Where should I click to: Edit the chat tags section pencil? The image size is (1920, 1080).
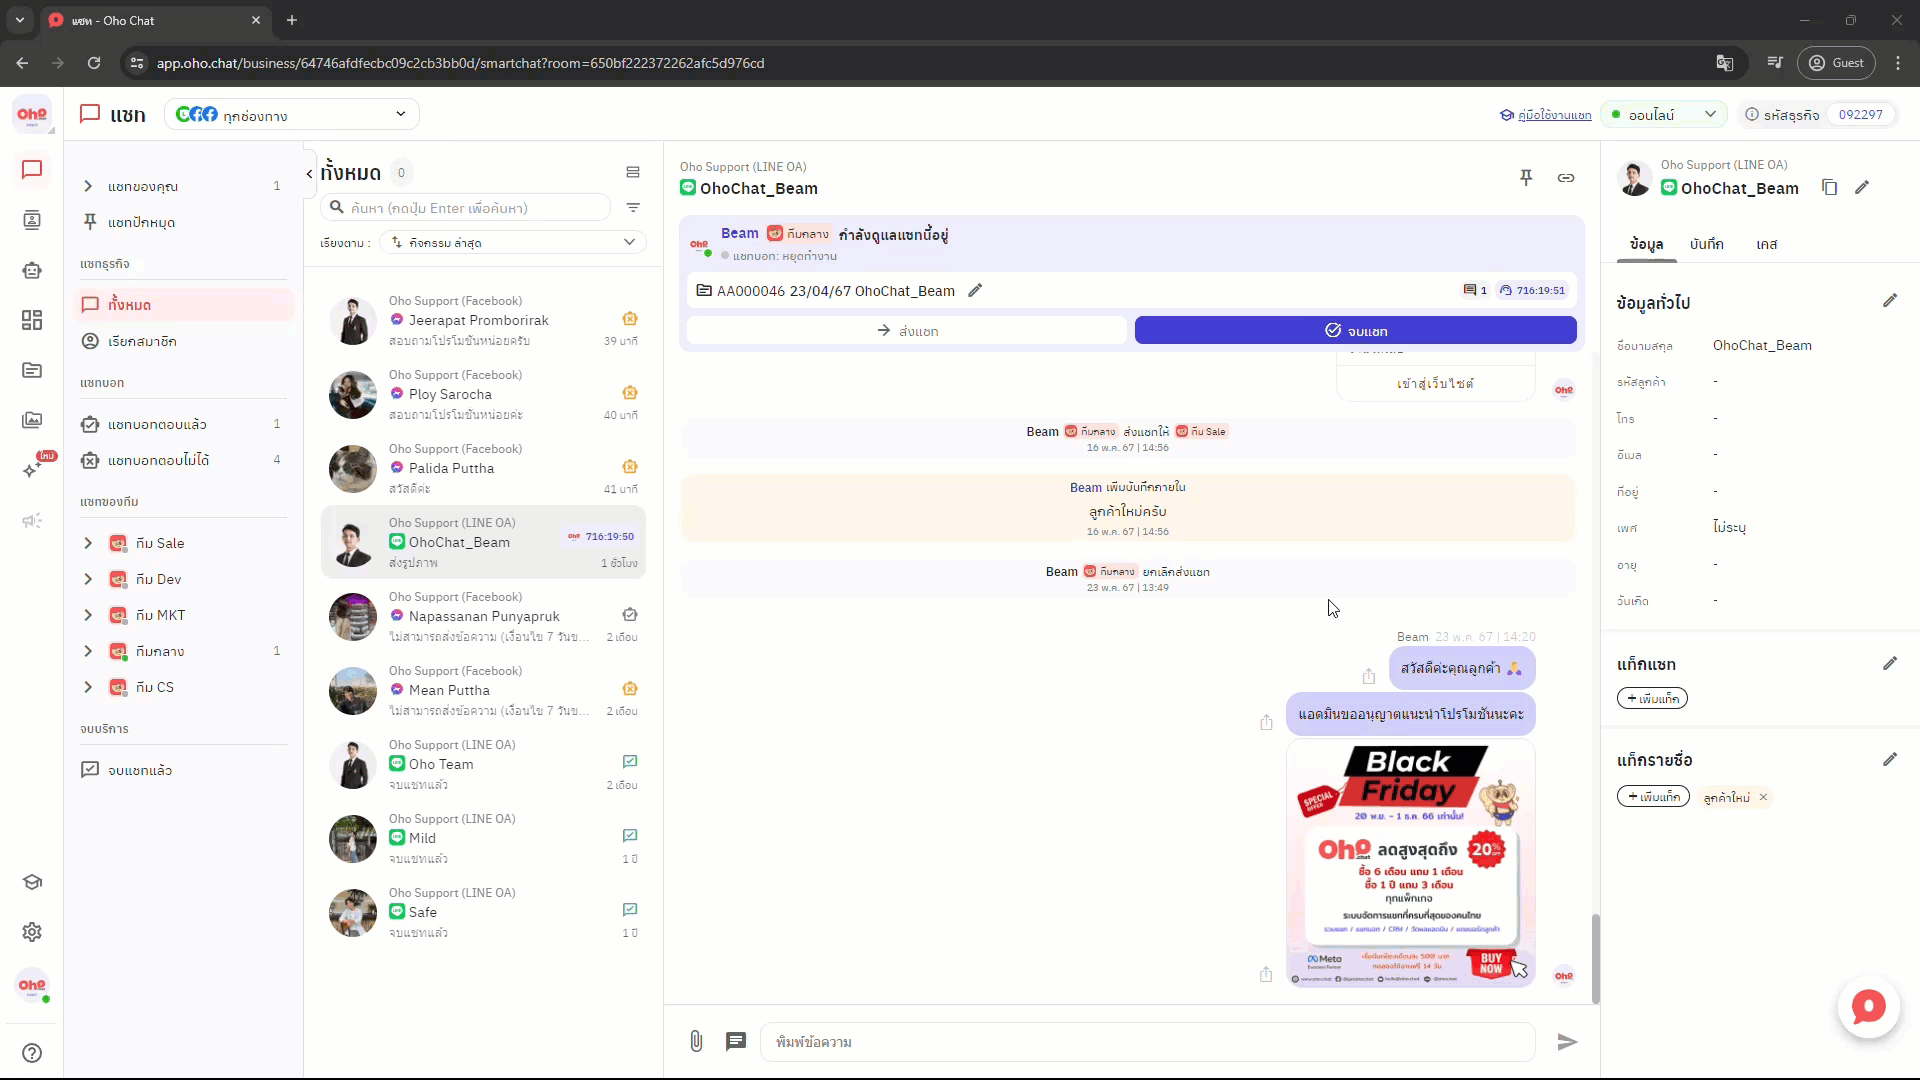coord(1890,664)
